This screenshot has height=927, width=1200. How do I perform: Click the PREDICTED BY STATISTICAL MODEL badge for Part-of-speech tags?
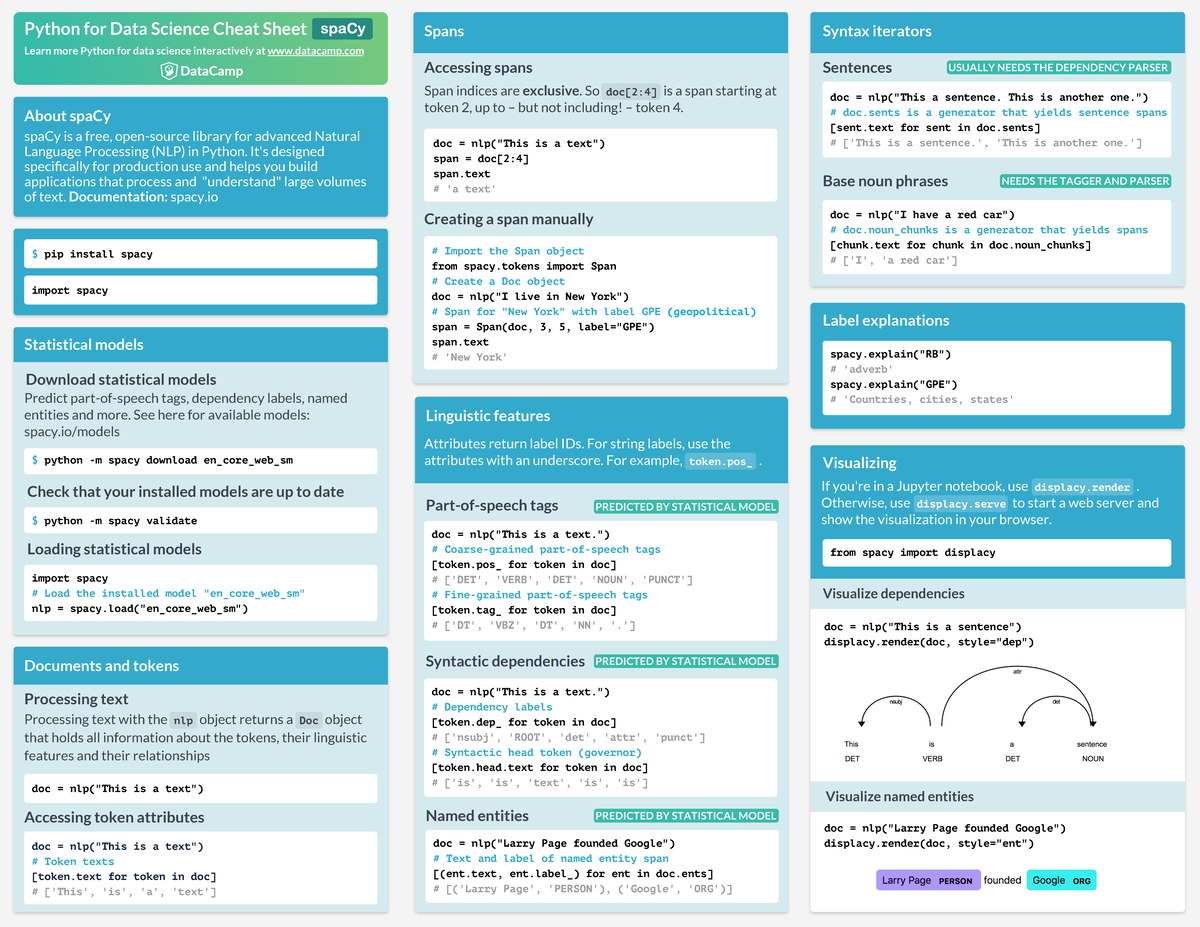[x=685, y=506]
